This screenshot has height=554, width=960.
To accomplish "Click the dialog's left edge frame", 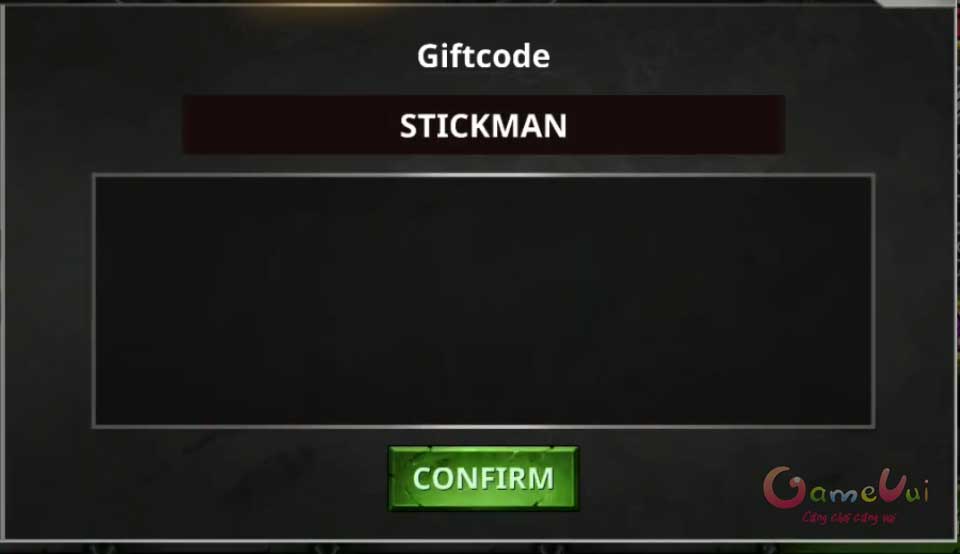I will coord(3,275).
